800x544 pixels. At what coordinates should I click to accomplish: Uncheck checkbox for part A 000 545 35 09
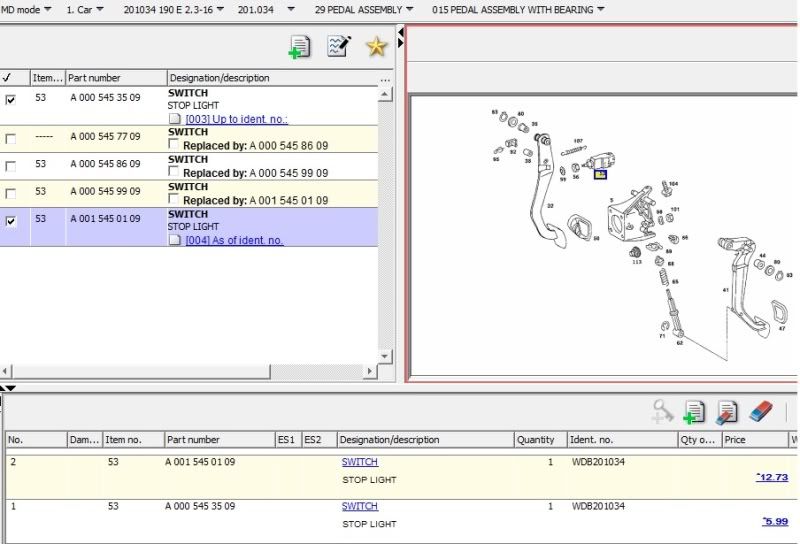(x=10, y=100)
